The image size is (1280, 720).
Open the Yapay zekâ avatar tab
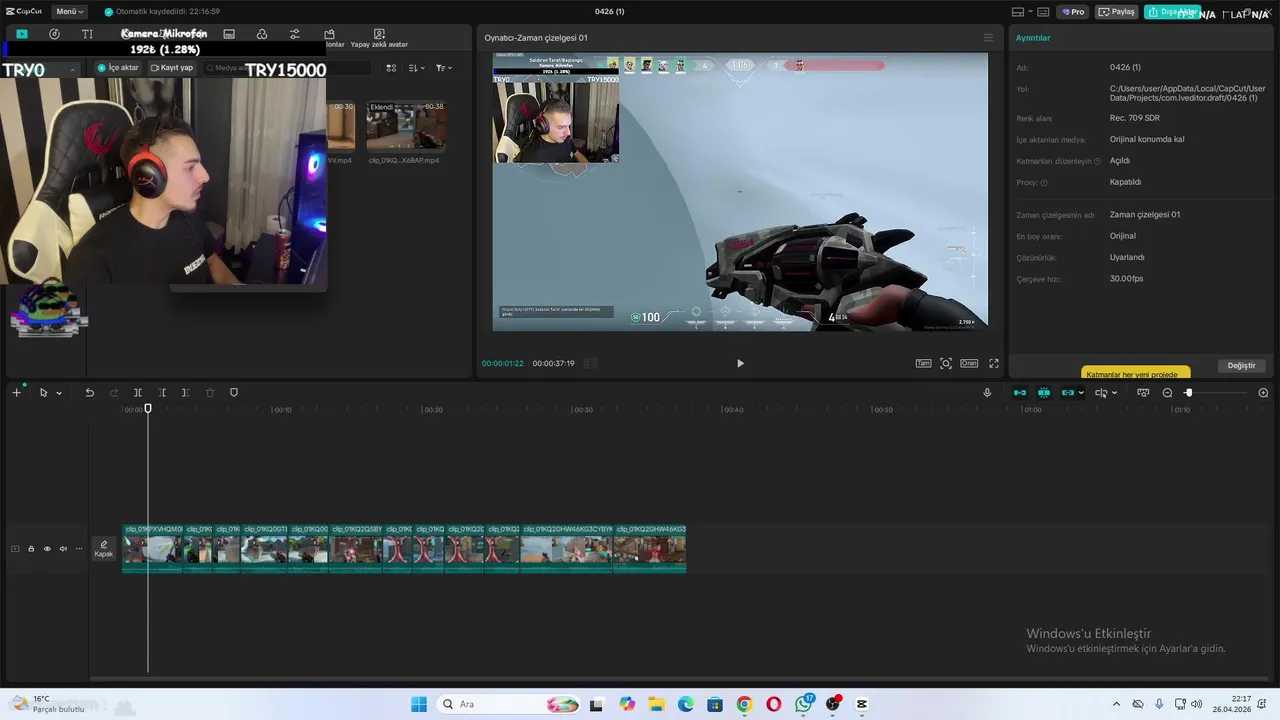click(x=379, y=38)
